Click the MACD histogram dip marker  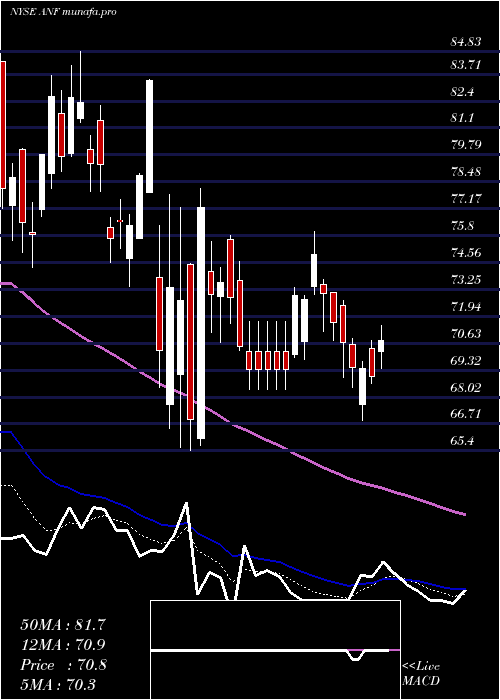pyautogui.click(x=355, y=655)
